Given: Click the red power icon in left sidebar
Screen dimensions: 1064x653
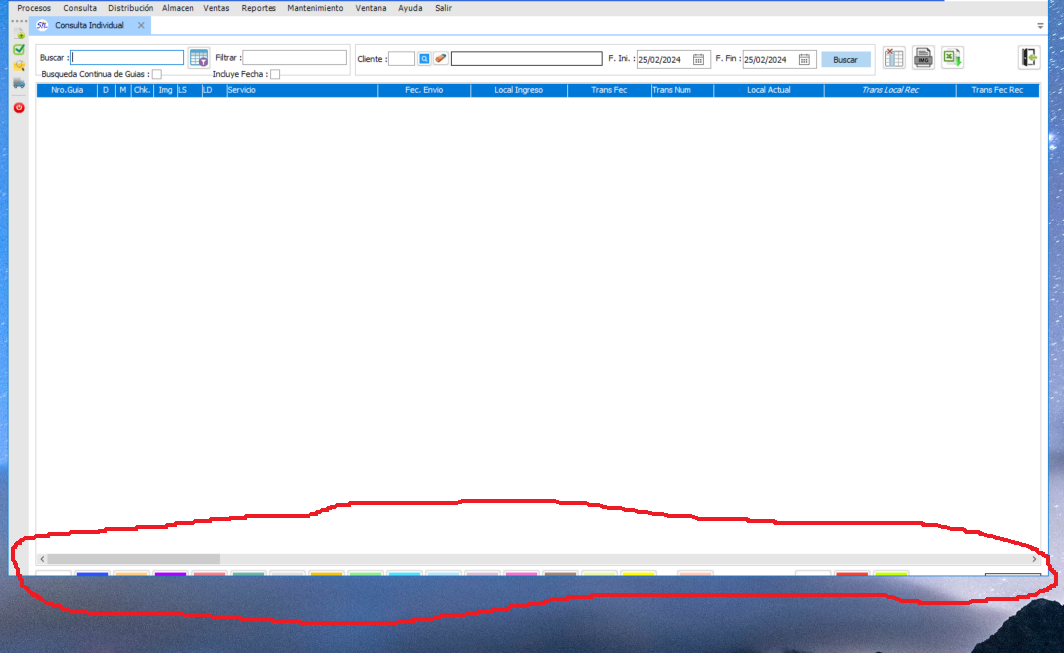Looking at the screenshot, I should (19, 107).
